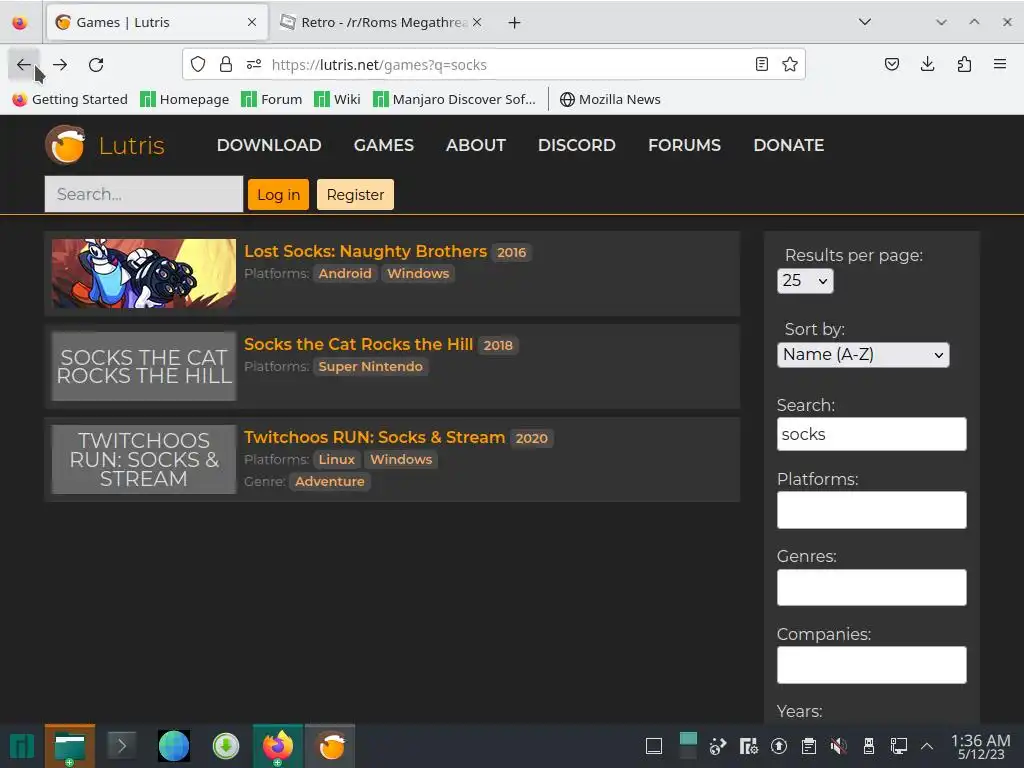
Task: Filter by Linux platform tag
Action: point(336,460)
